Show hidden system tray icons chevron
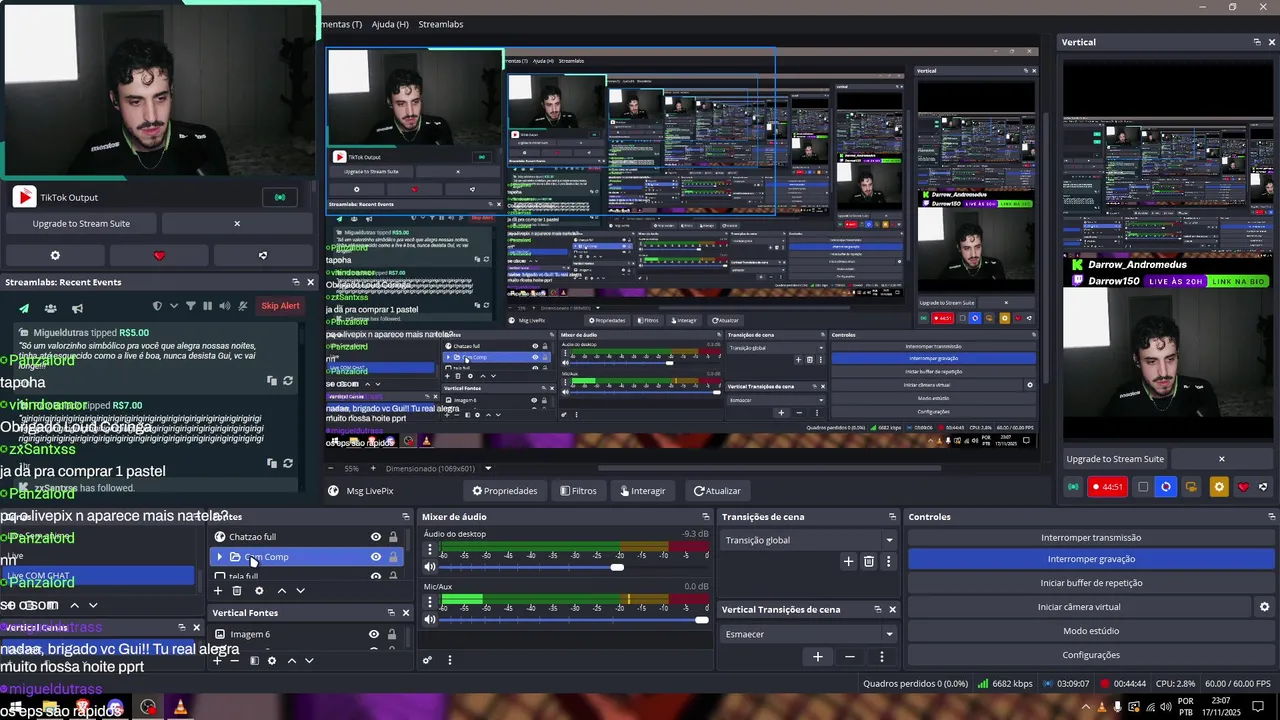Screen dimensions: 1280x720 [x=1085, y=708]
